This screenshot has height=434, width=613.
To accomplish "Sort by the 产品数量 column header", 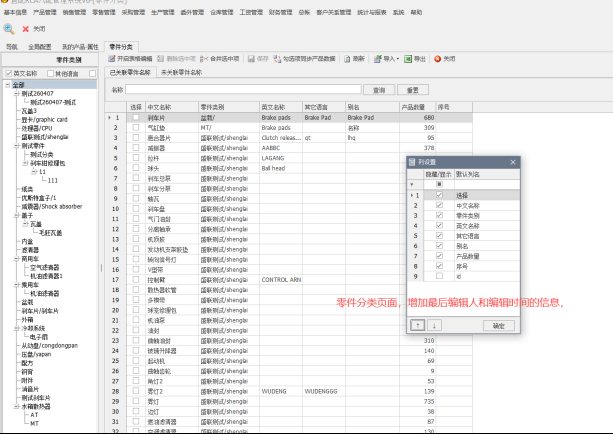I will (417, 107).
